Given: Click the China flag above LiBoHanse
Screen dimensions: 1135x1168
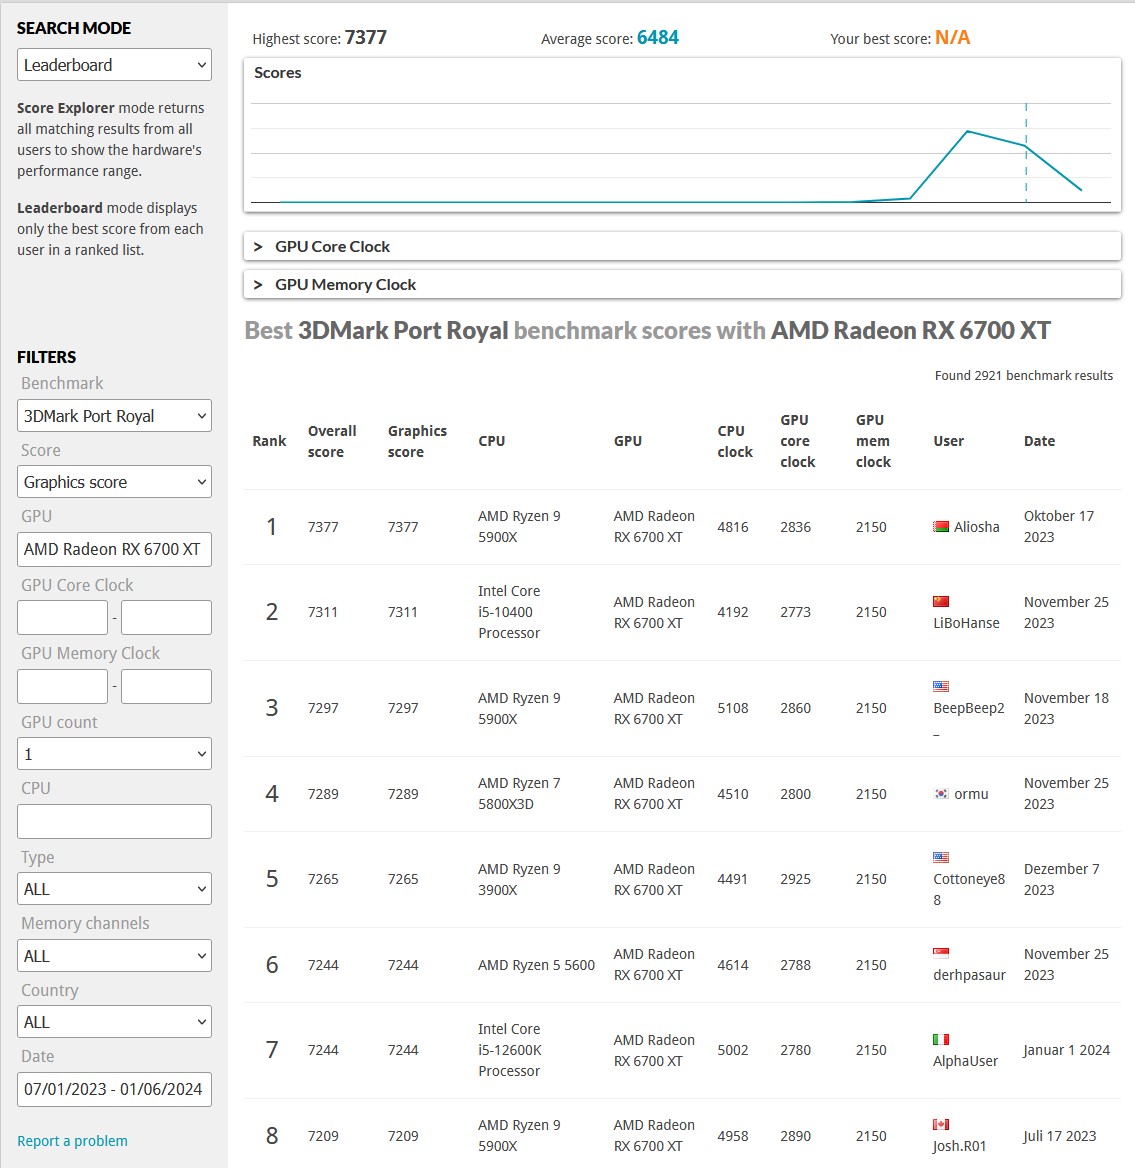Looking at the screenshot, I should [x=941, y=601].
